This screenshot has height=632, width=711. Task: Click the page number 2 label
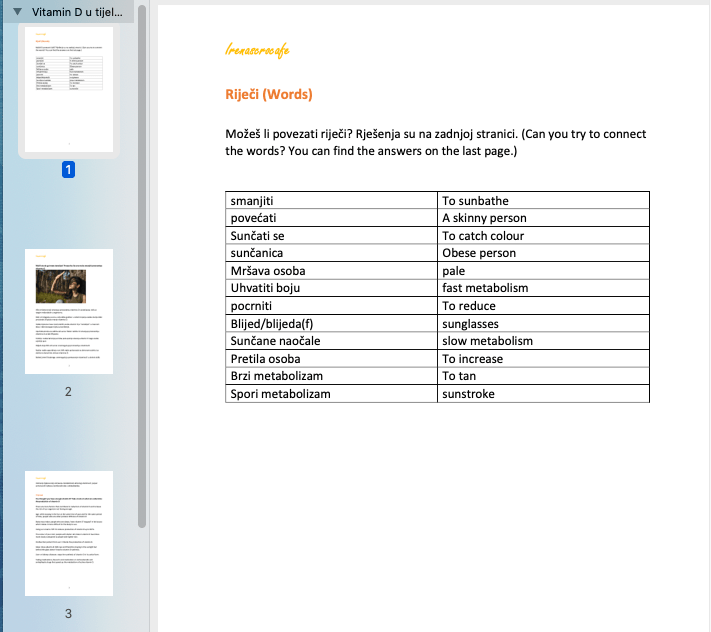[x=68, y=391]
